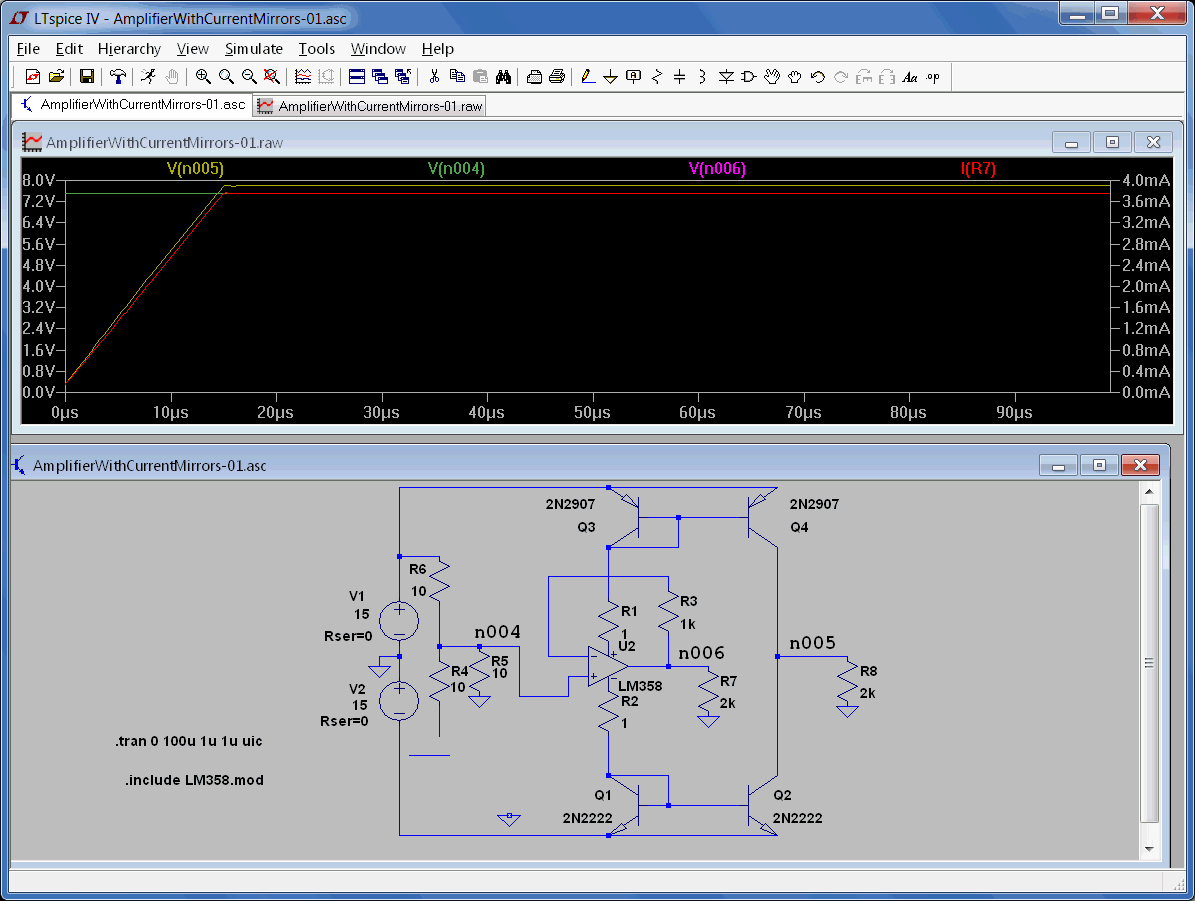Click the Halt simulation hand icon
This screenshot has height=901, width=1195.
(172, 77)
